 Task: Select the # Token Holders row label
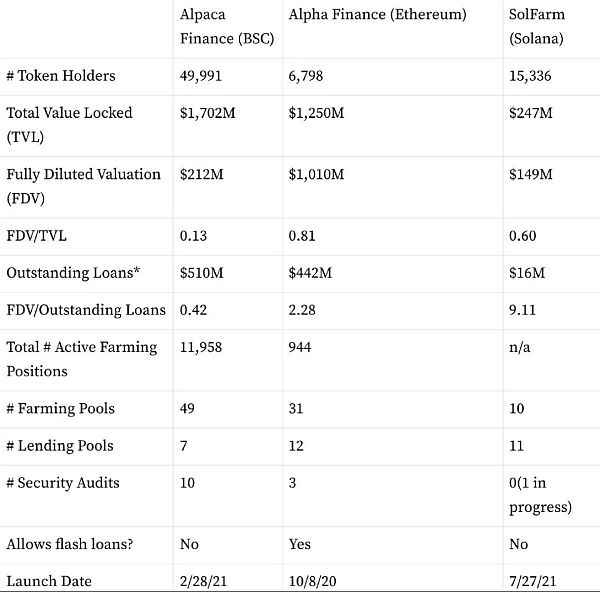click(x=61, y=76)
